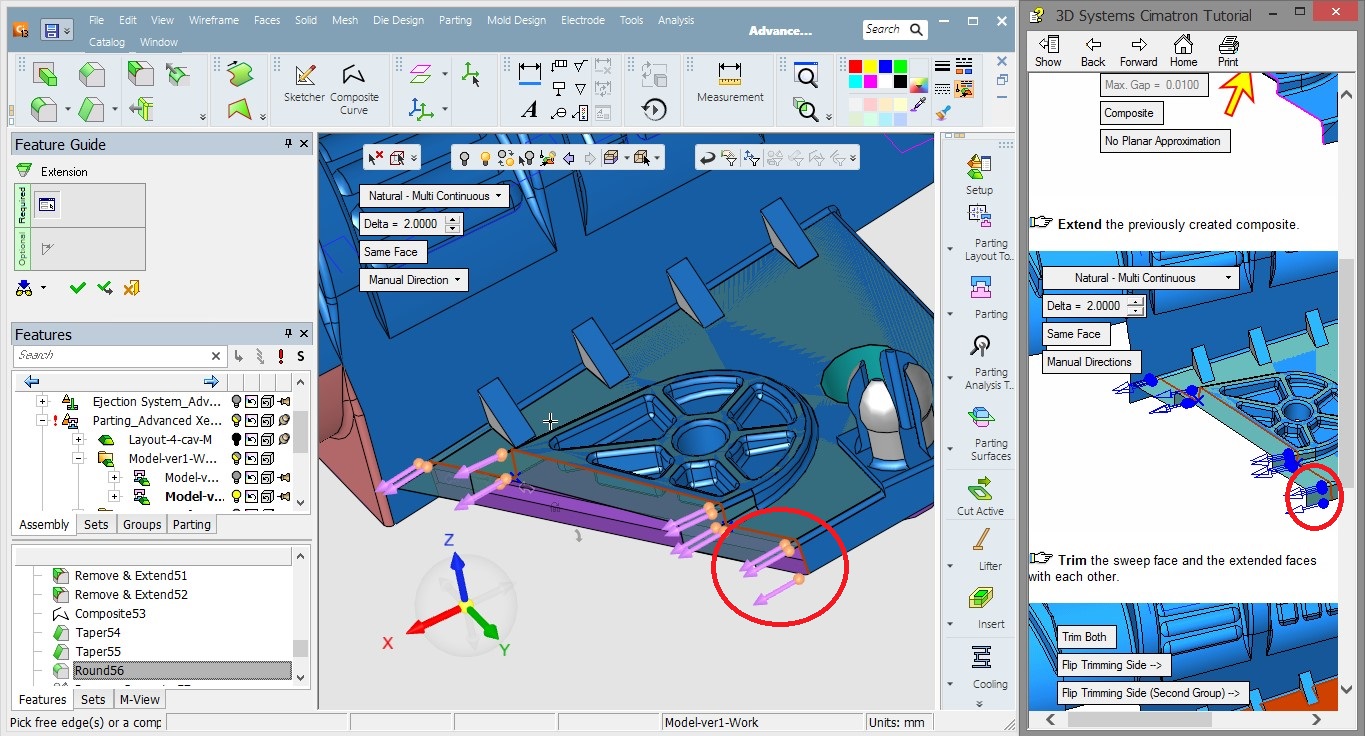Screen dimensions: 1365x736
Task: Toggle the red exclamation filter in Features
Action: [281, 356]
